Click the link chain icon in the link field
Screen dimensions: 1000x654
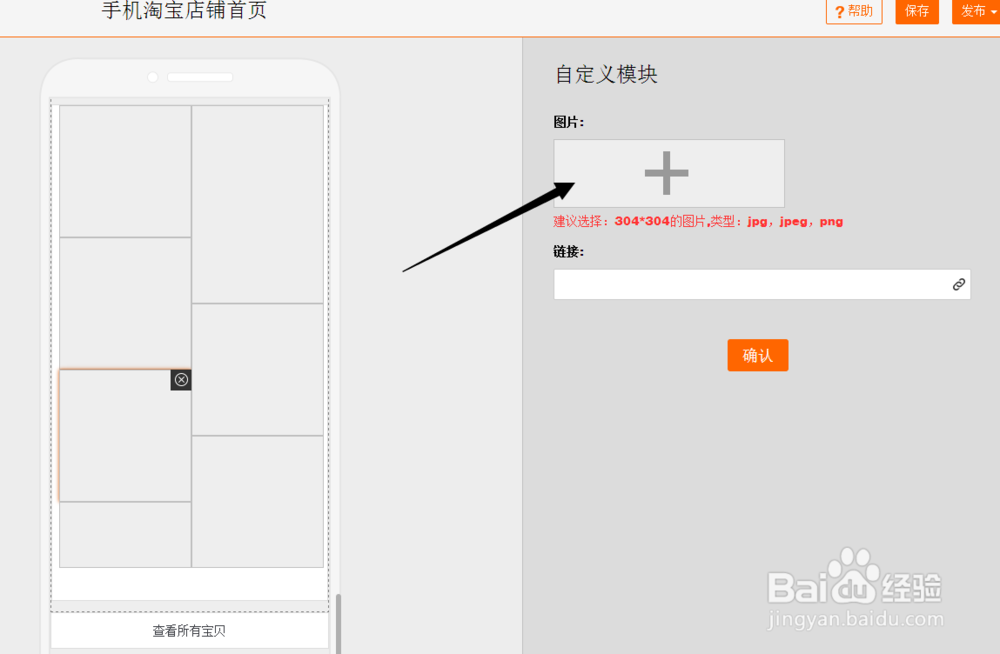[x=959, y=285]
